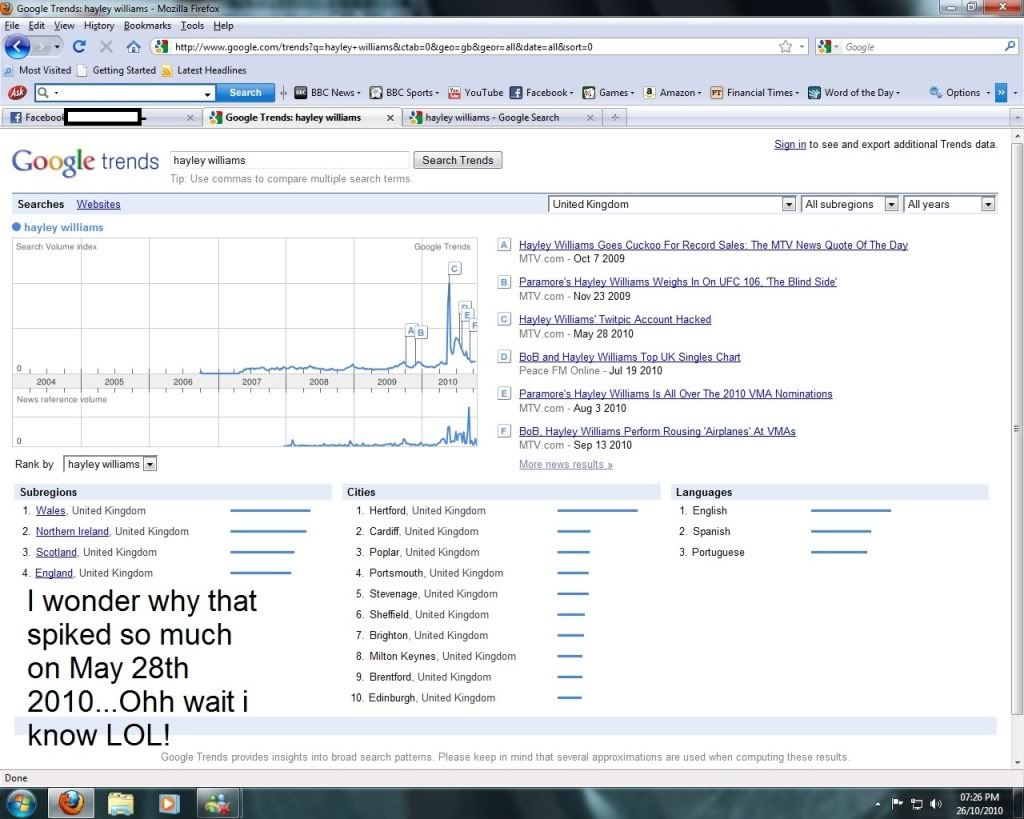Go to home page via house icon

tap(133, 46)
